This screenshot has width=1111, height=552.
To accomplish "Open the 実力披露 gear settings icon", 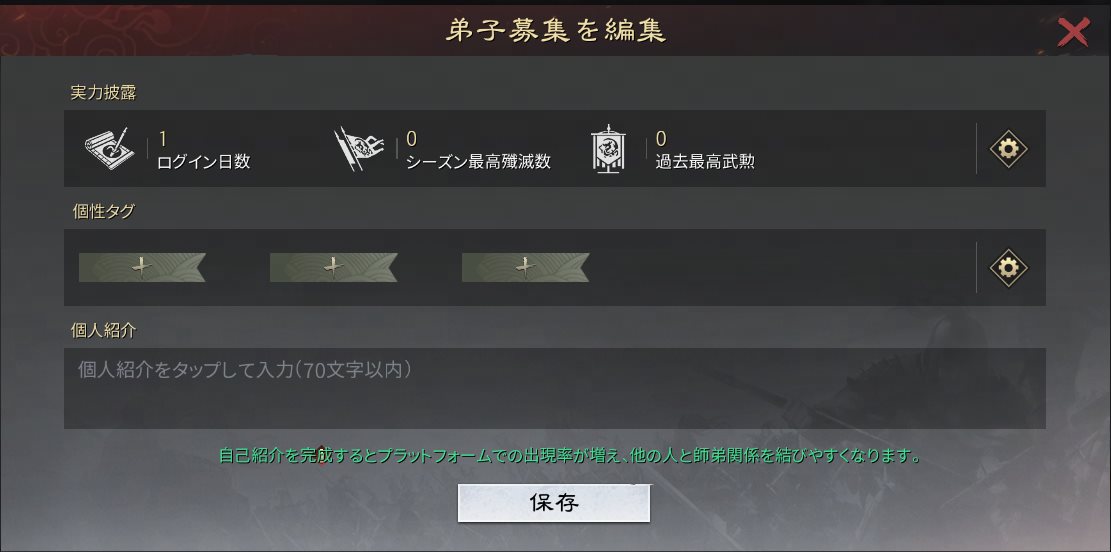I will pos(1008,149).
